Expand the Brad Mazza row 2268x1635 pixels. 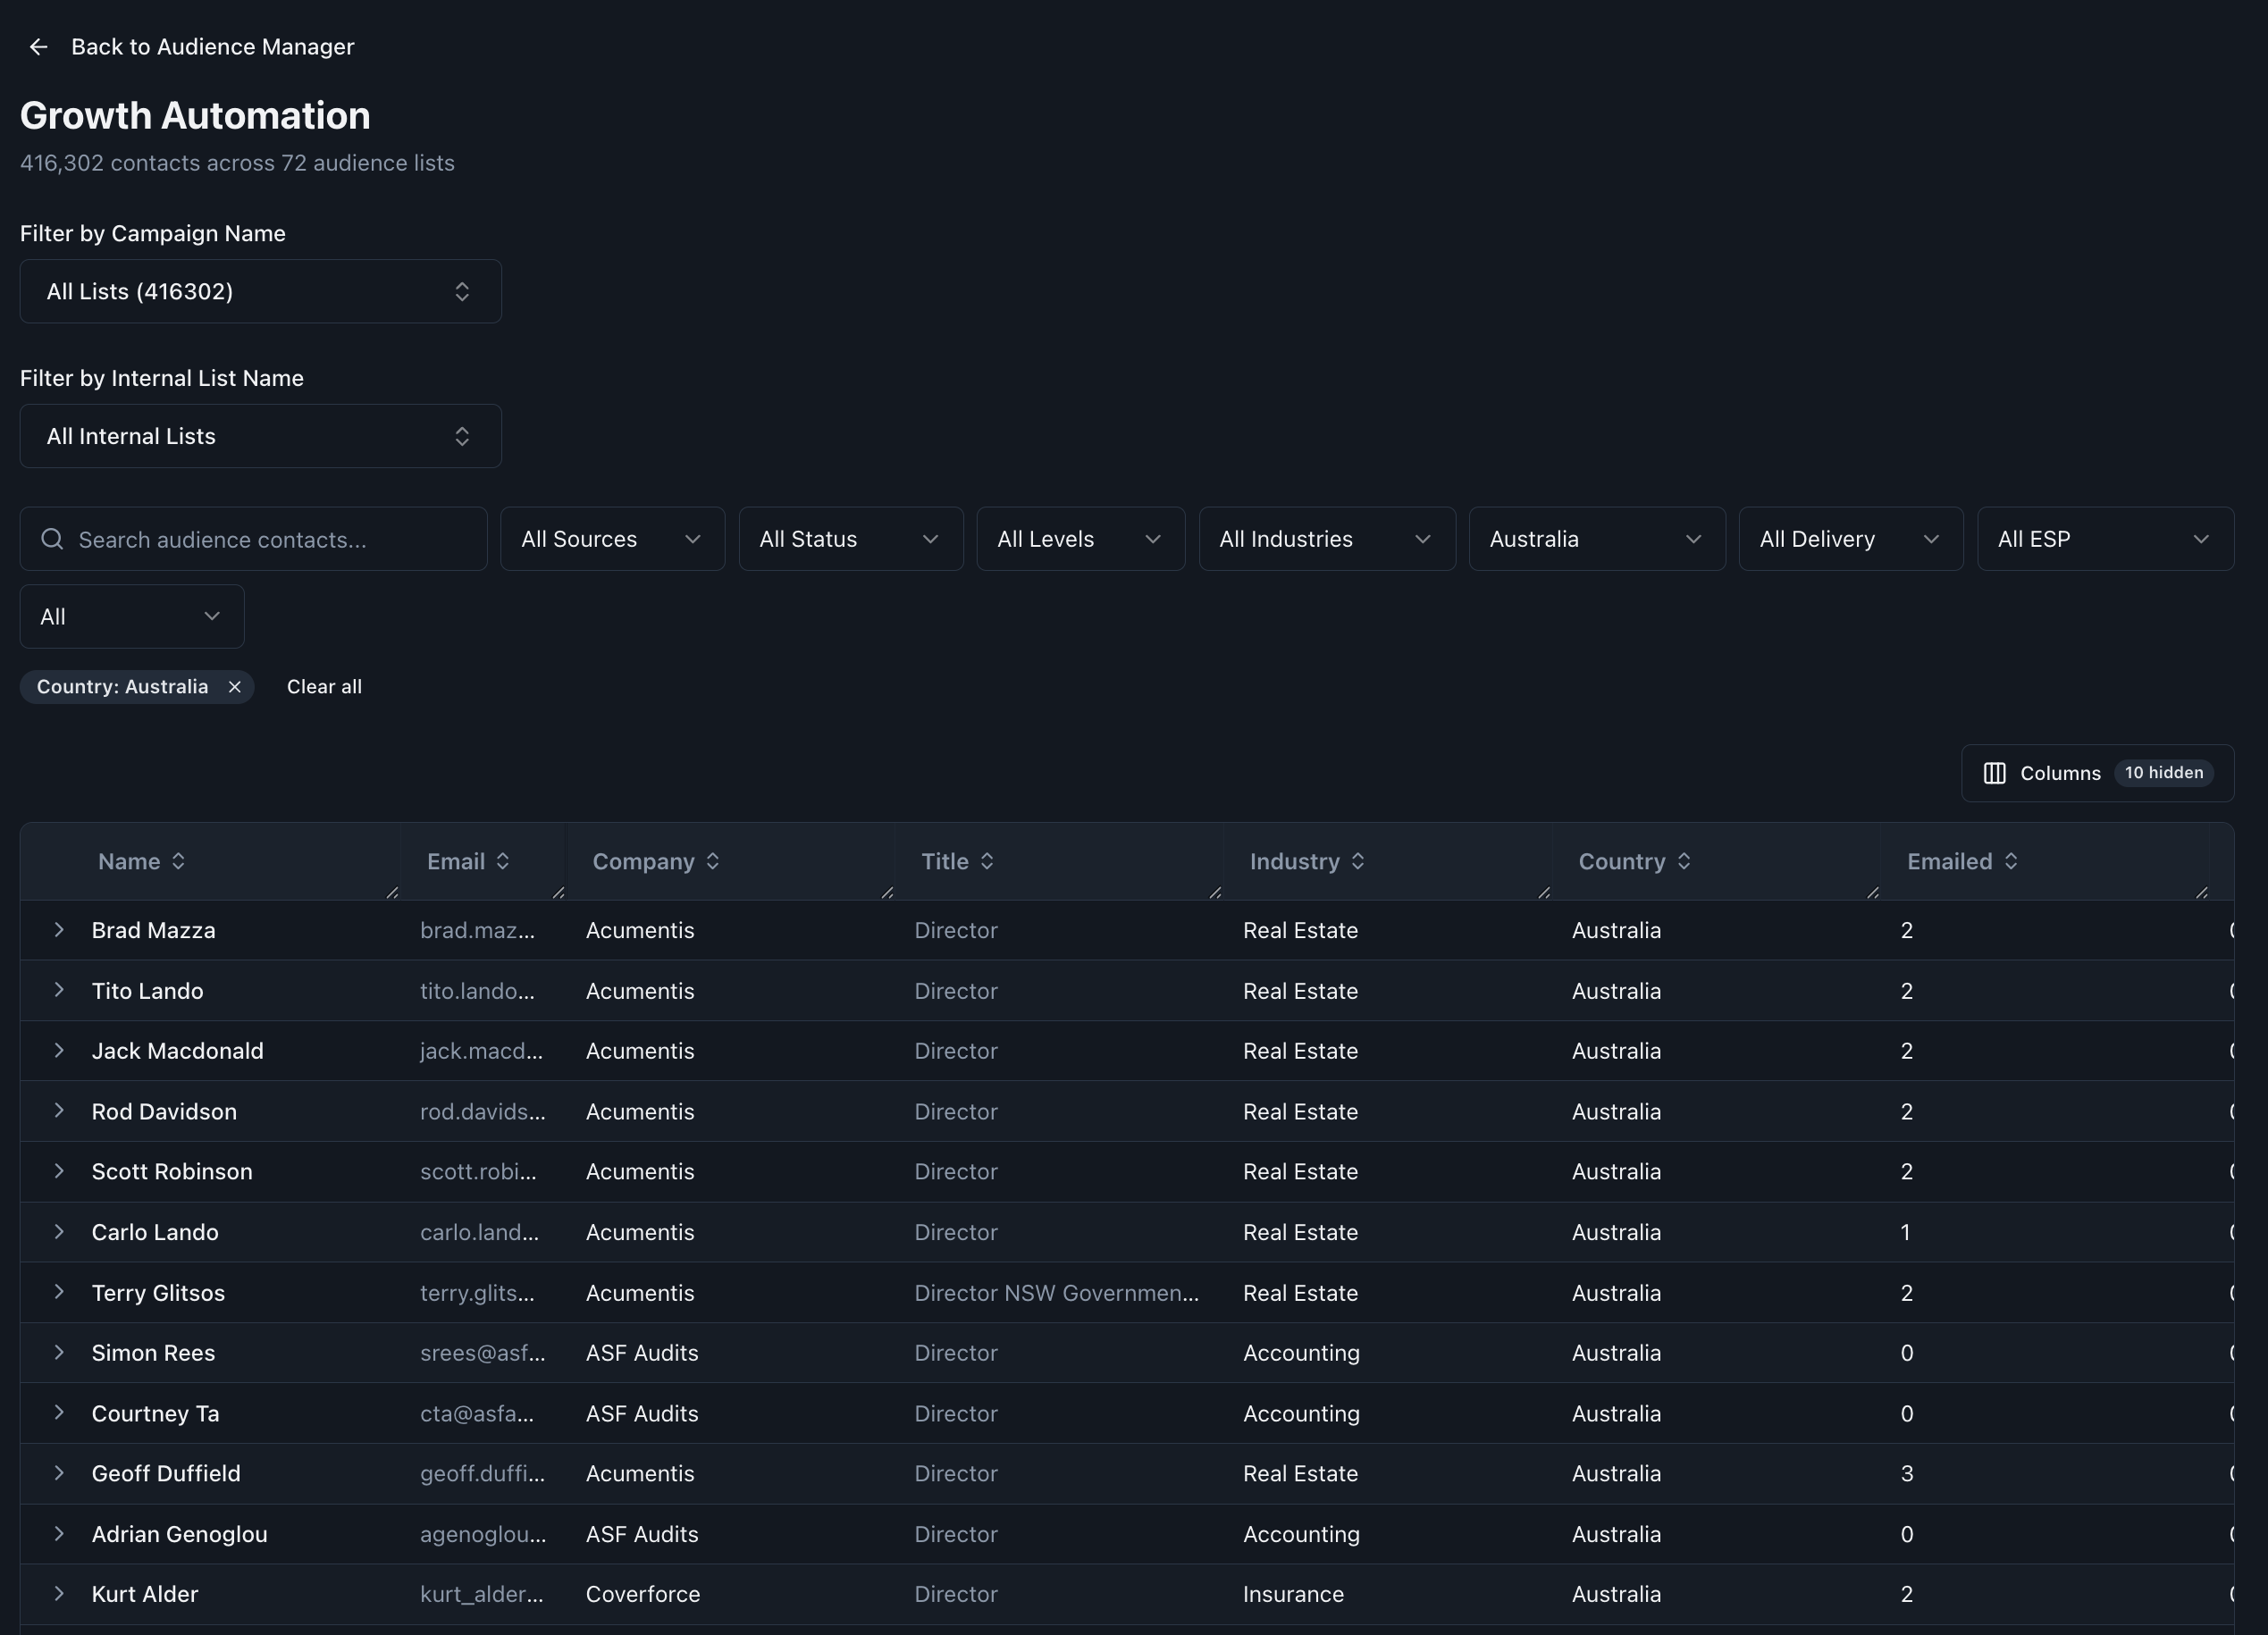pyautogui.click(x=59, y=930)
